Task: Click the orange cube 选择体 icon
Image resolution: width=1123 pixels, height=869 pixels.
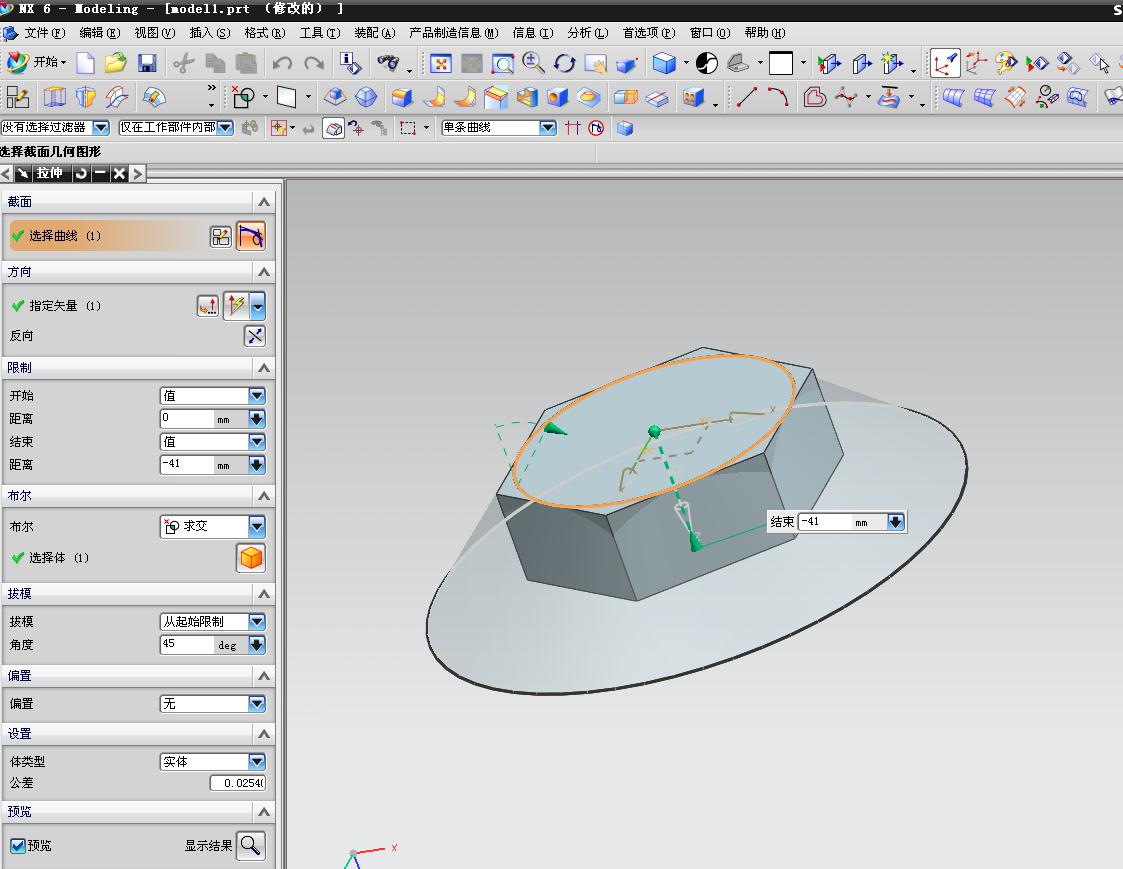Action: pyautogui.click(x=251, y=558)
